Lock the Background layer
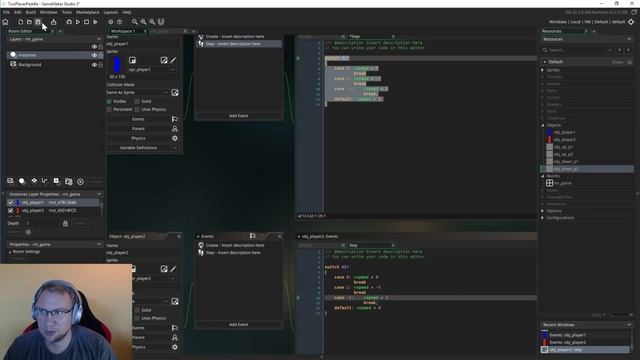 pos(101,65)
